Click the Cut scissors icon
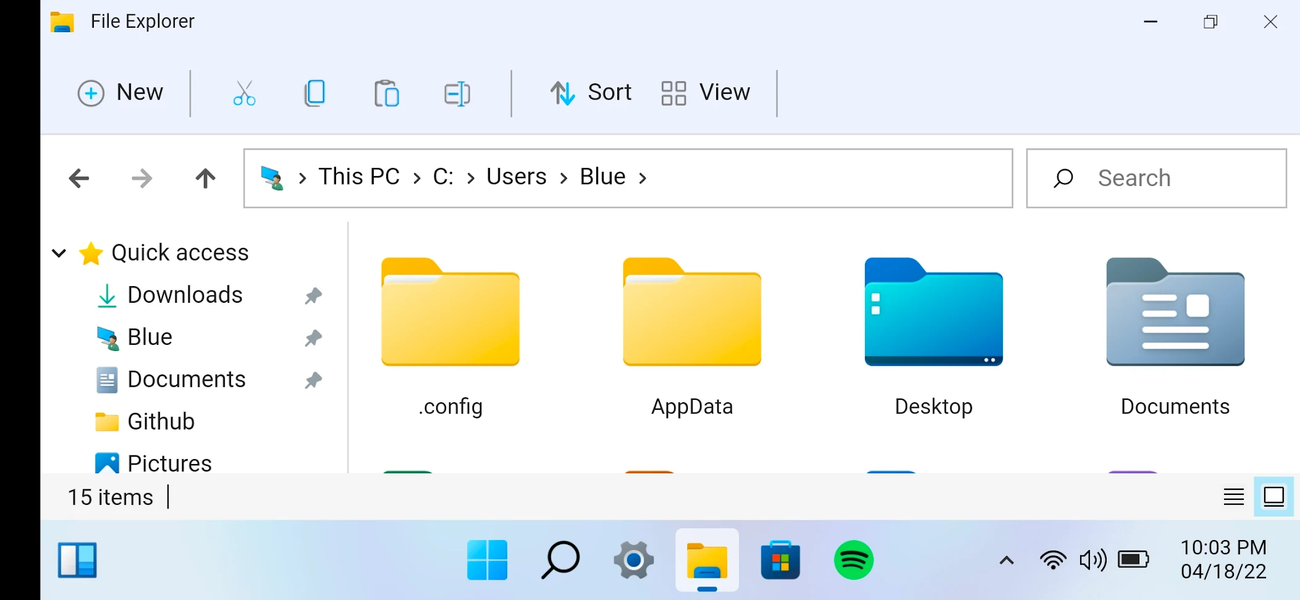This screenshot has height=600, width=1300. click(x=244, y=93)
